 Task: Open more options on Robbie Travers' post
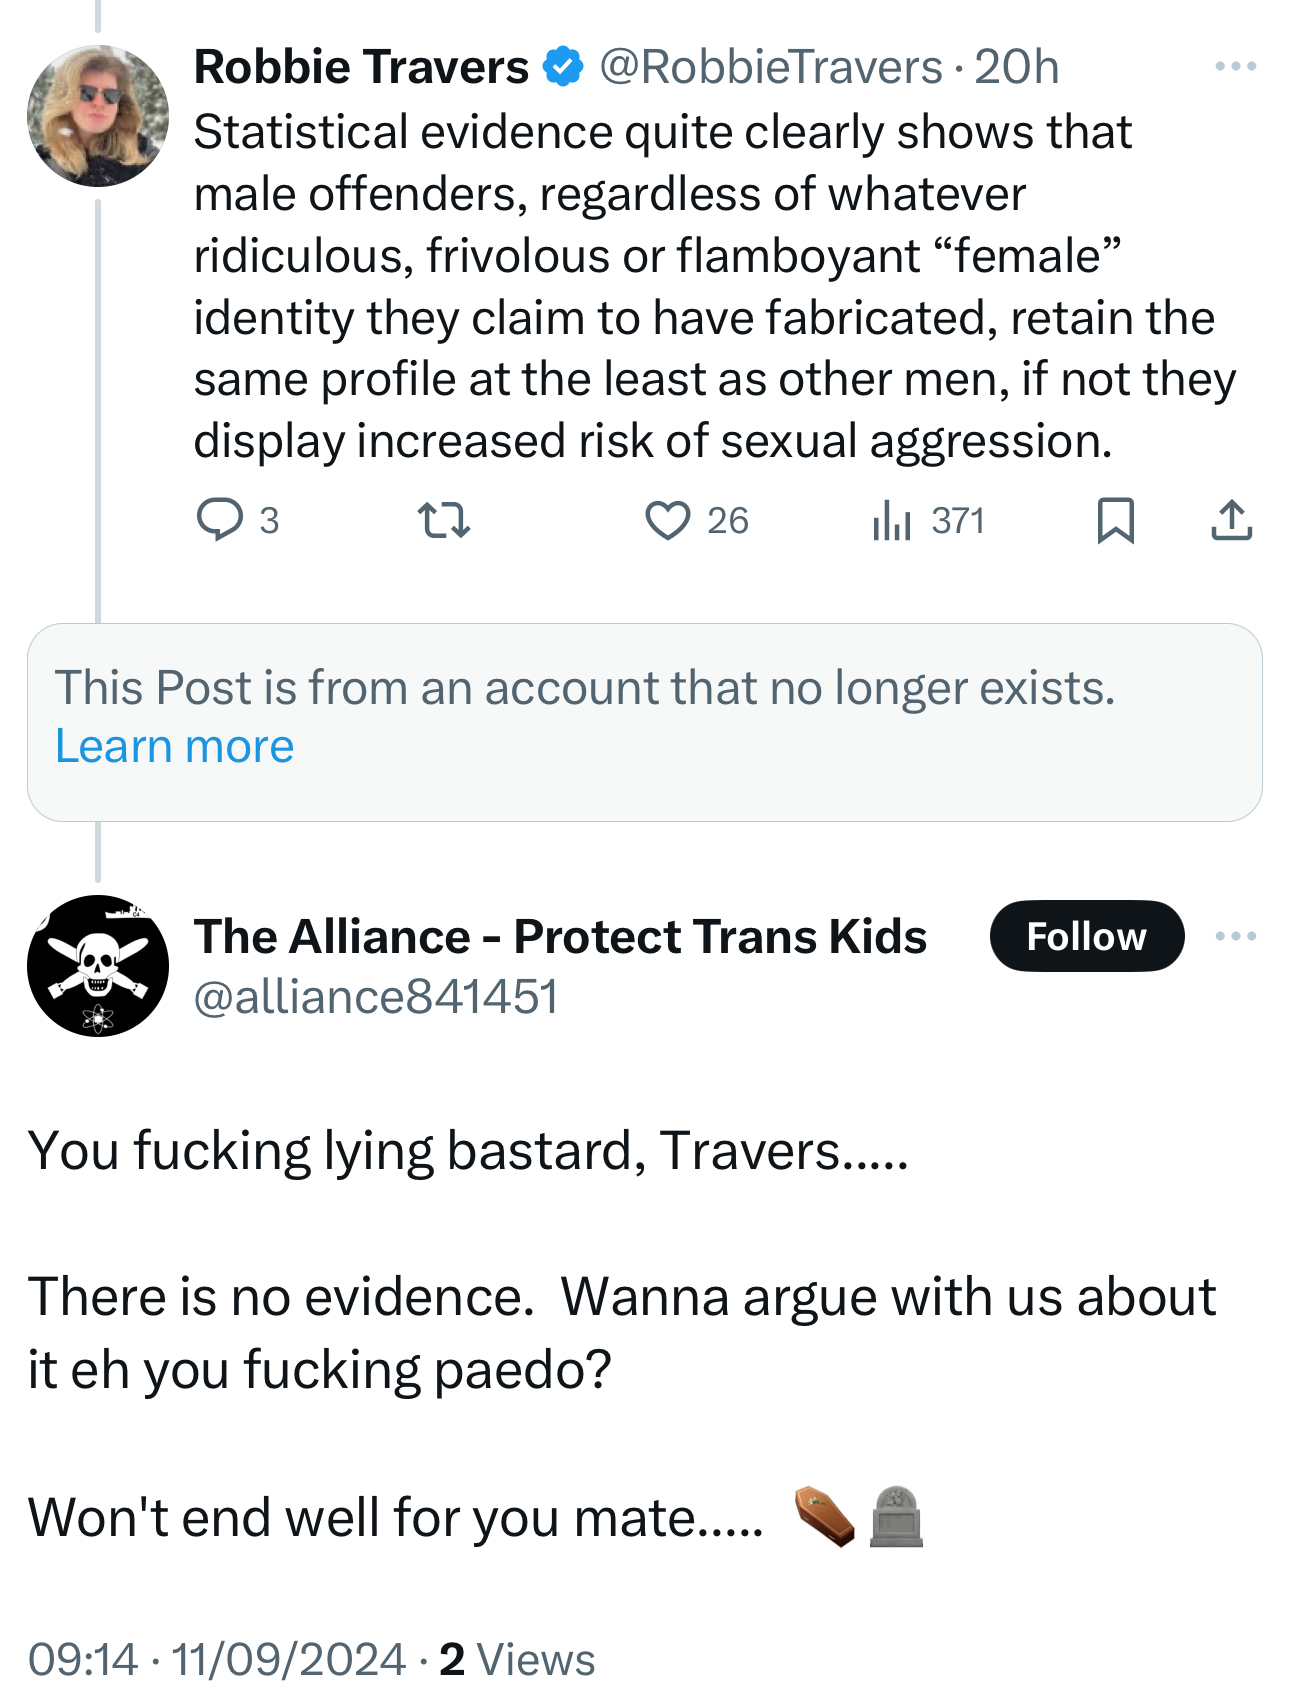1235,67
